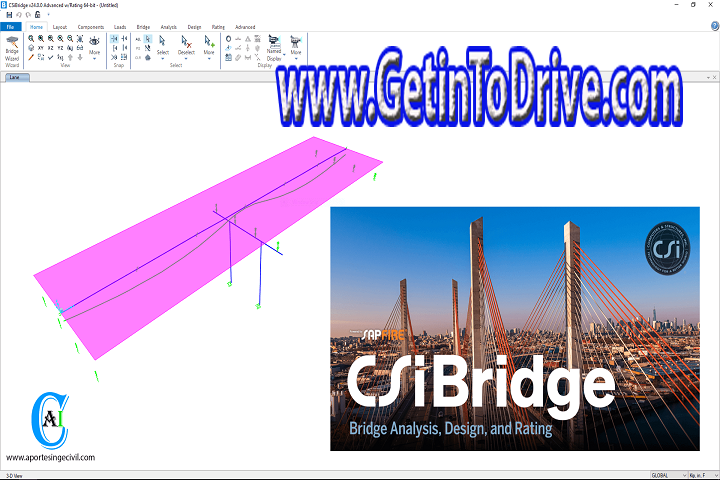Click the CSiBridge splash image
This screenshot has height=480, width=720.
(515, 328)
